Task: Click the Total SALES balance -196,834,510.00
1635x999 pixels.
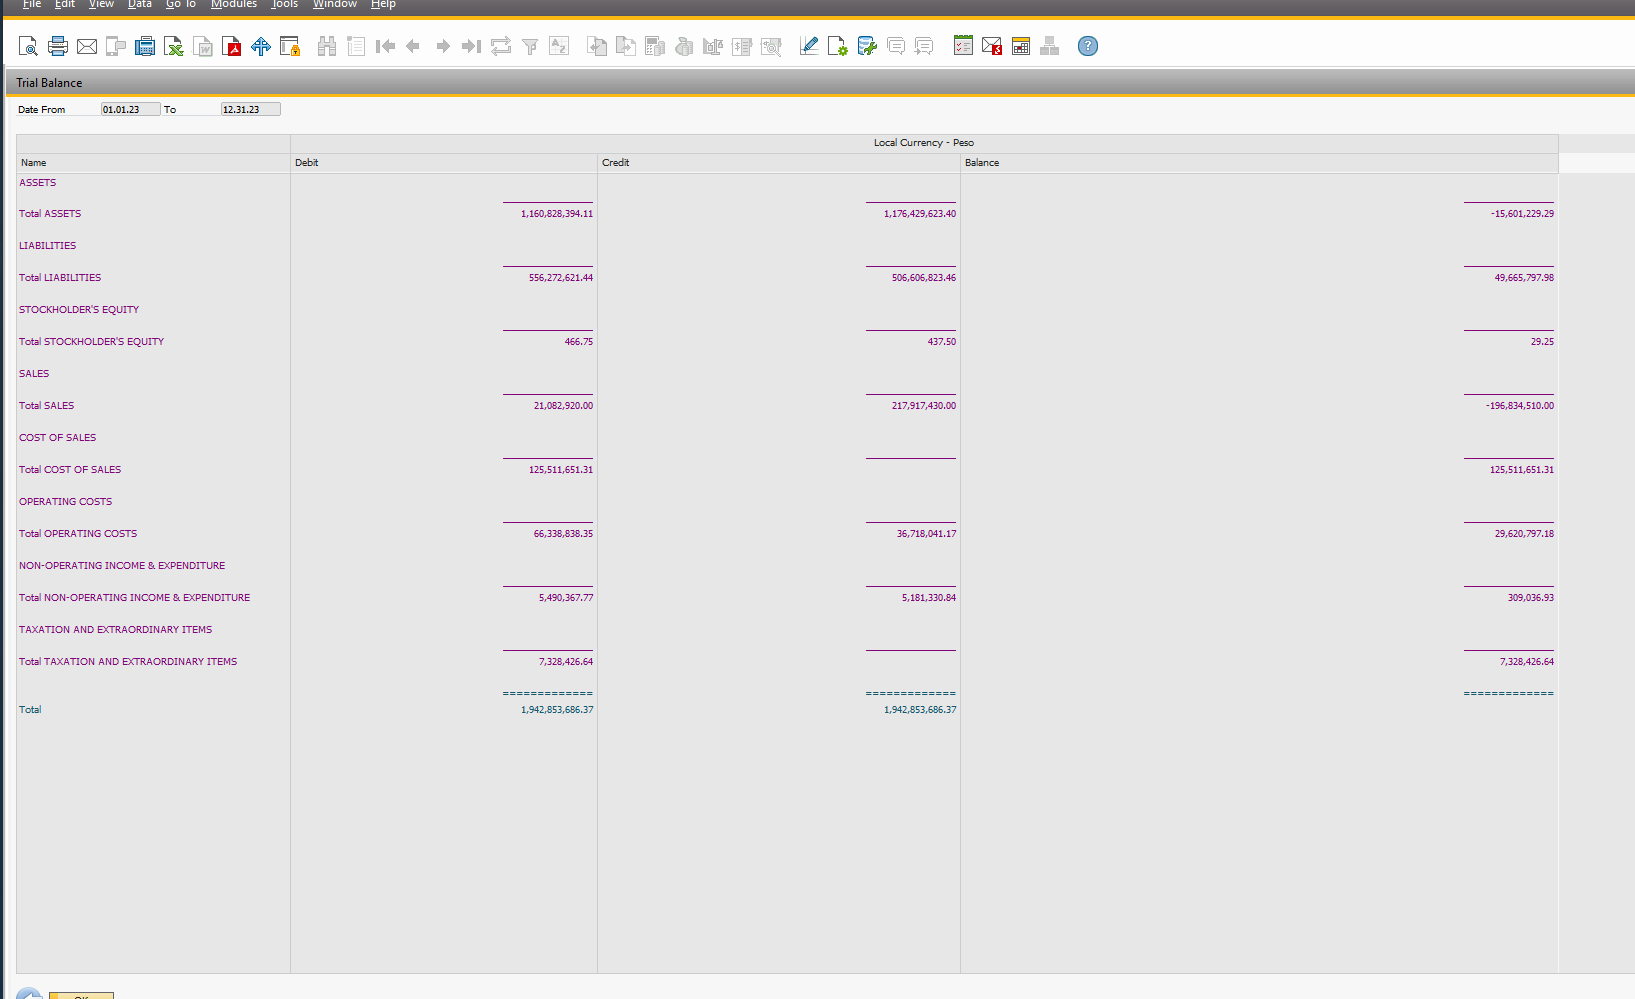Action: [1520, 406]
